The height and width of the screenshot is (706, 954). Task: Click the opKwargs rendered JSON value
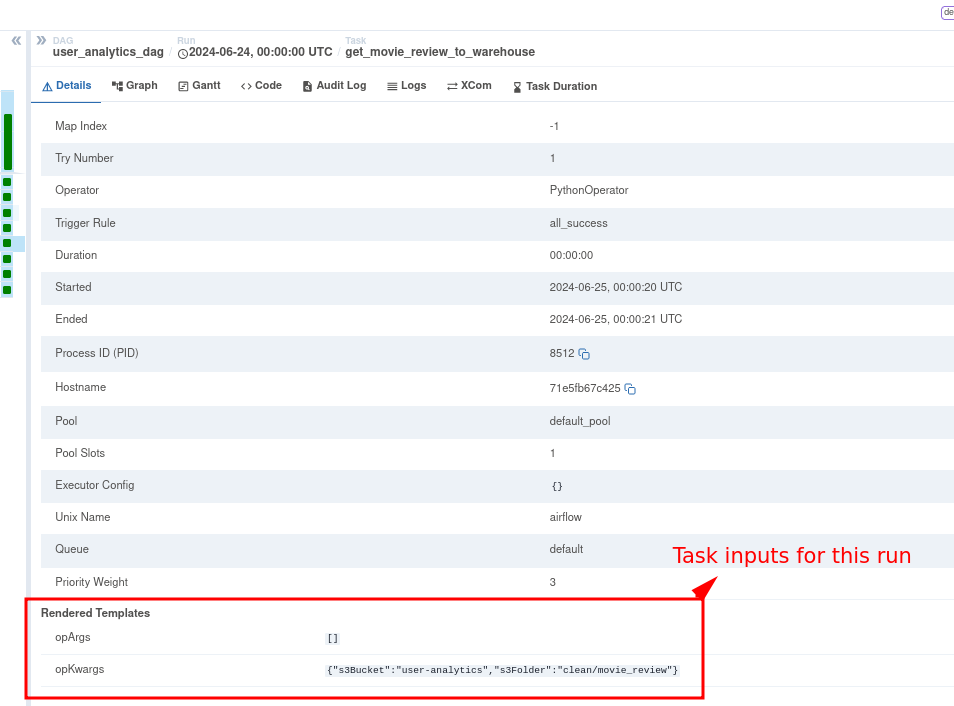coord(503,670)
